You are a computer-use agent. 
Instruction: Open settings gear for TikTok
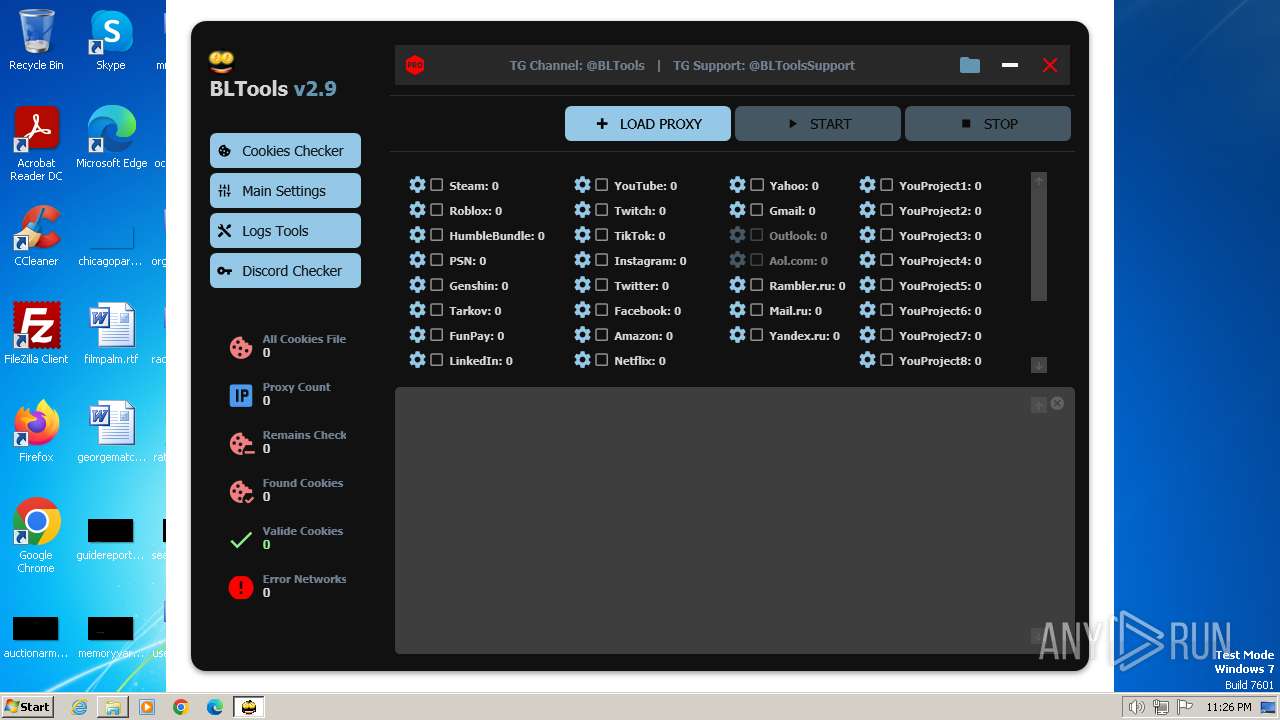583,235
